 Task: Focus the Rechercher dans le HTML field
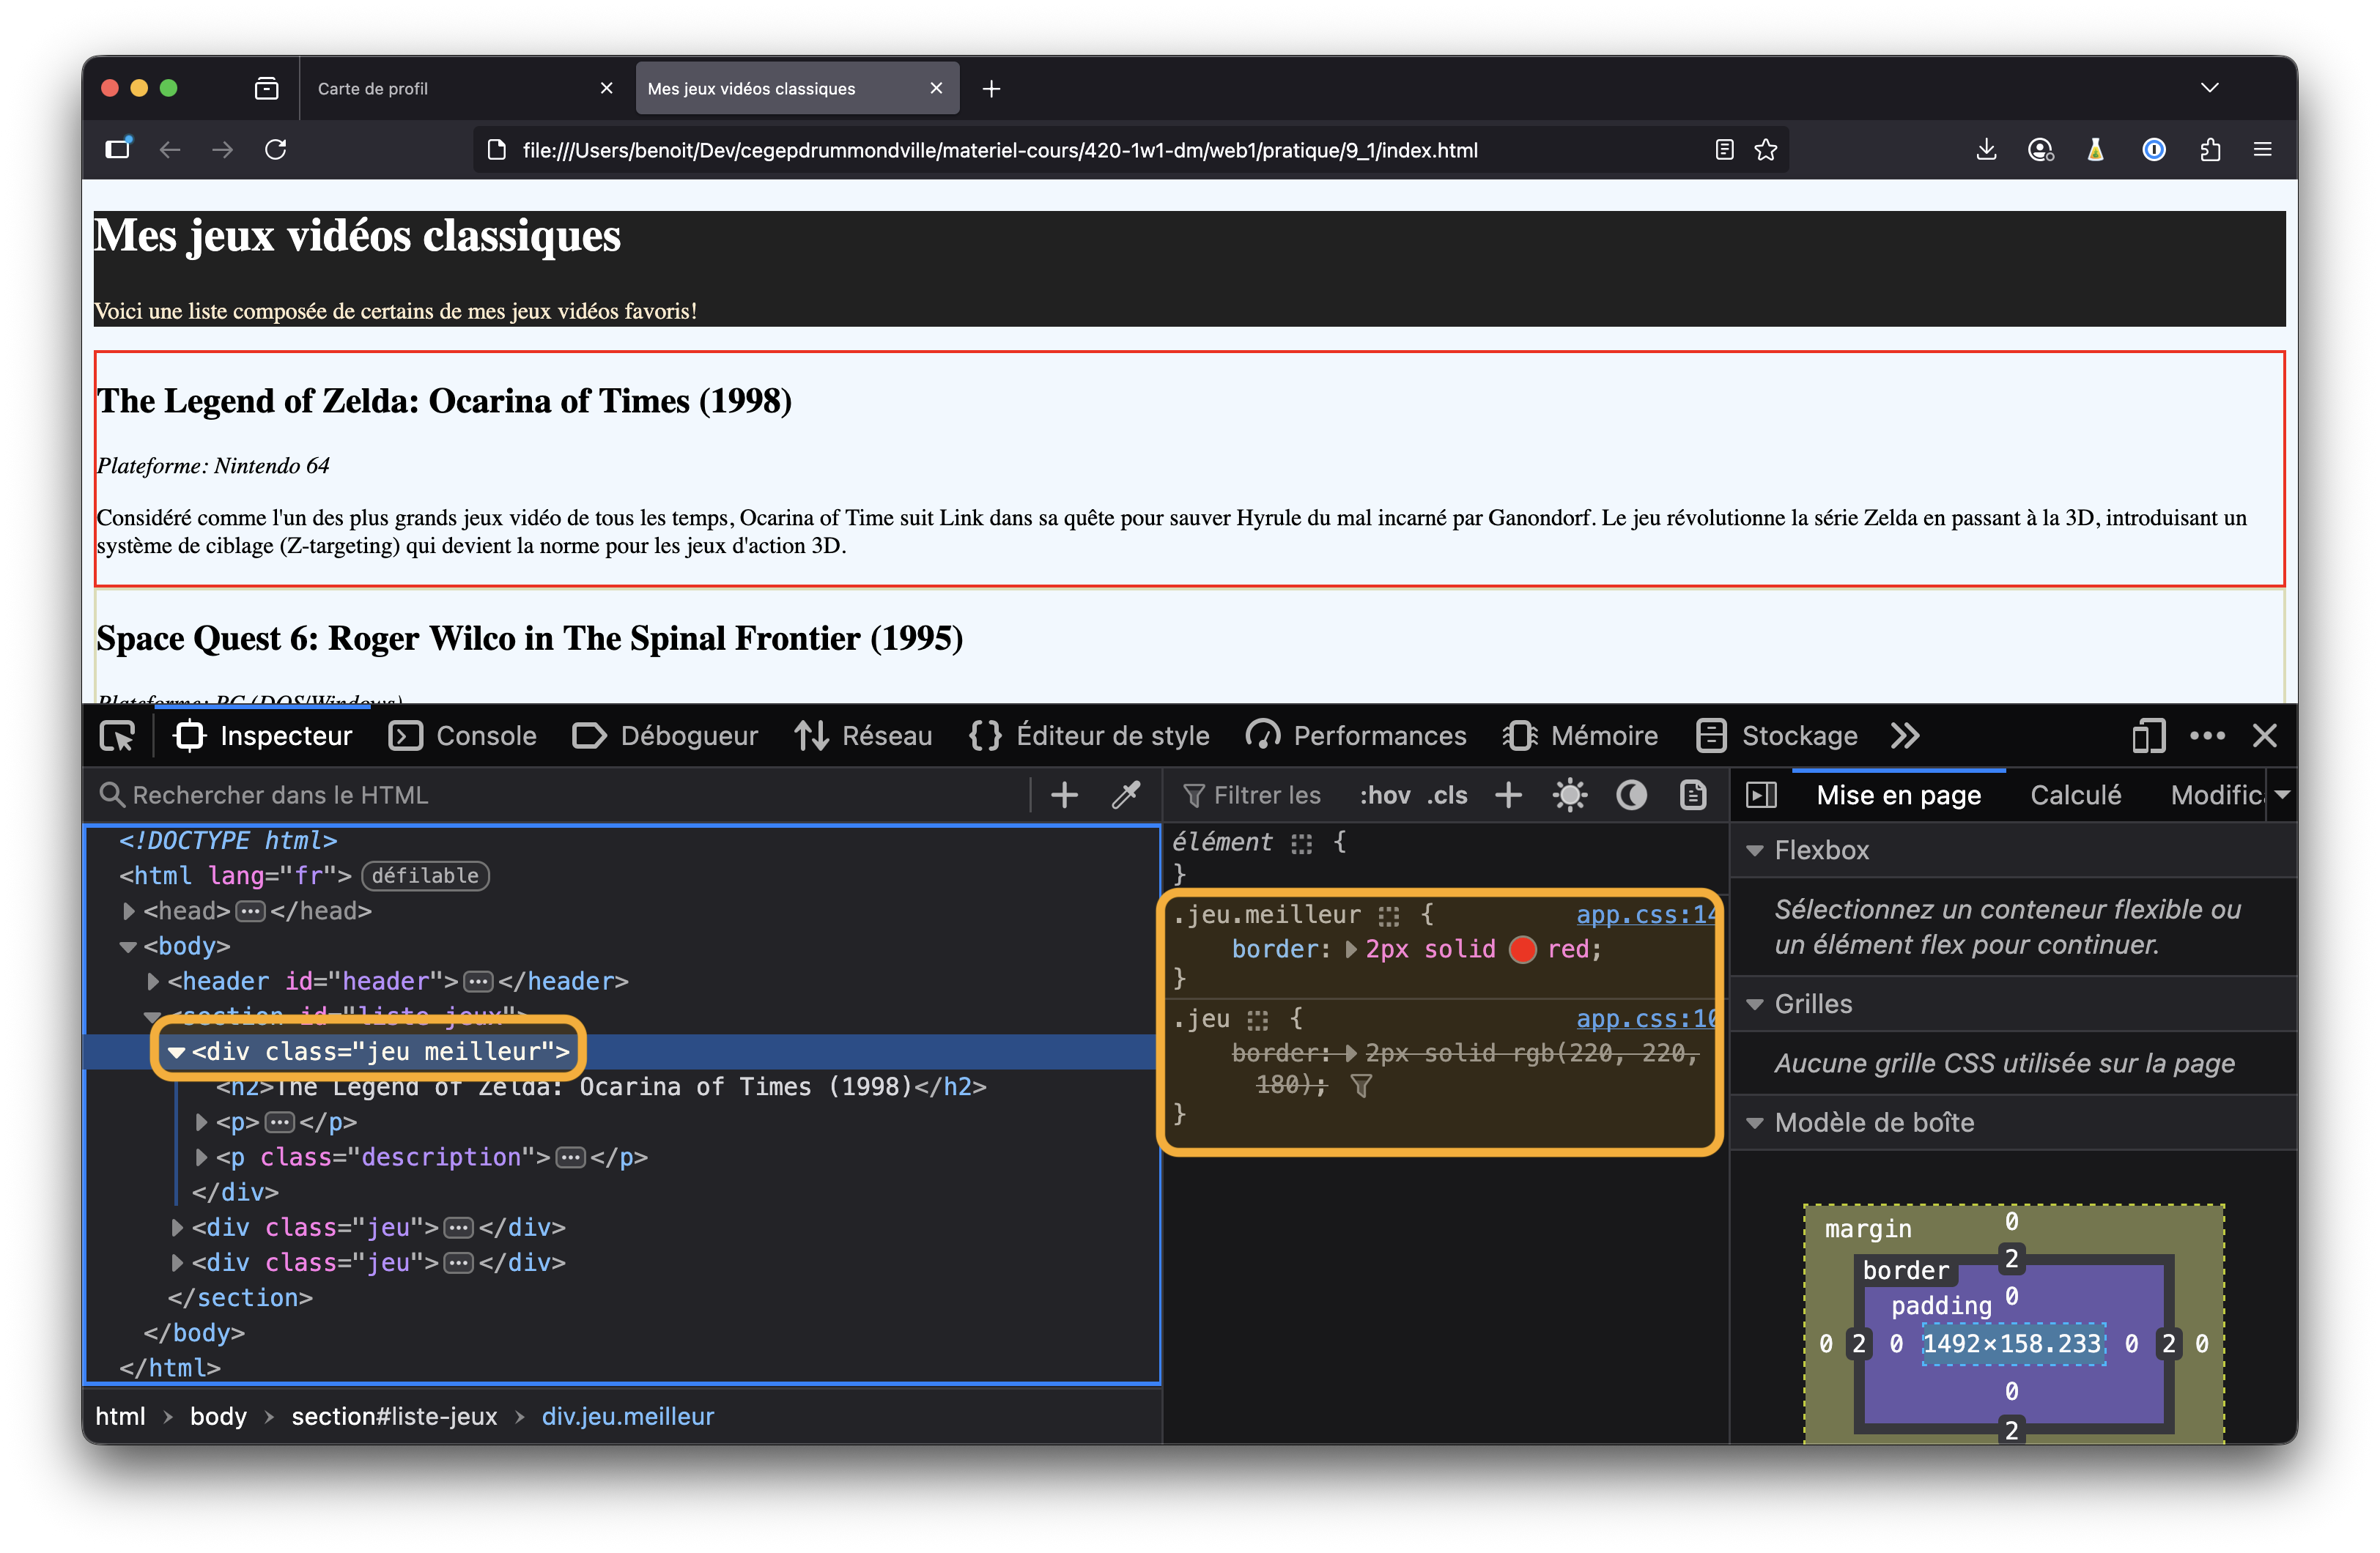coord(560,795)
